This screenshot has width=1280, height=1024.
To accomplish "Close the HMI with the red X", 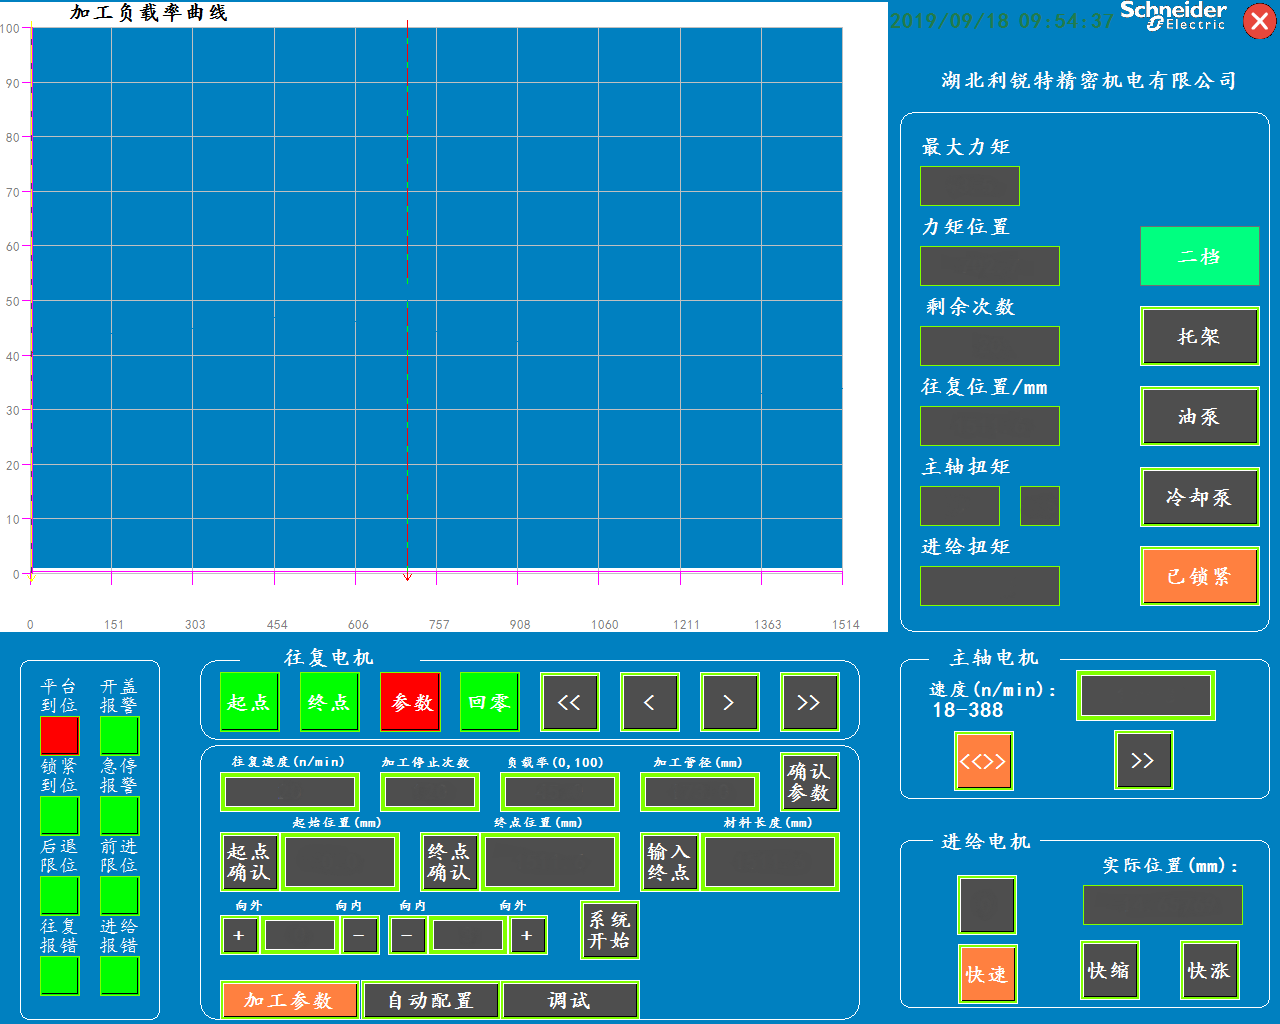I will 1259,21.
